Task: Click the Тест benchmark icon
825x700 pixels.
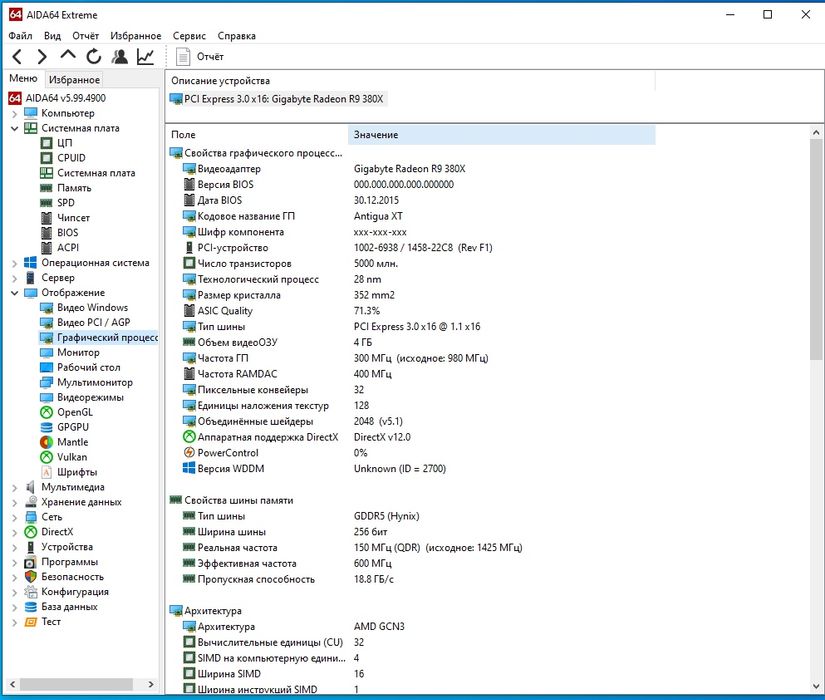Action: point(31,622)
